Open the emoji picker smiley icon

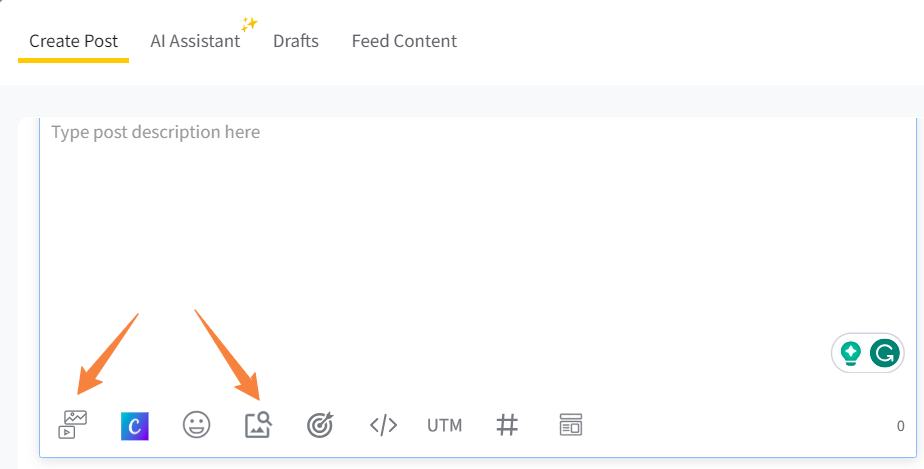tap(197, 425)
